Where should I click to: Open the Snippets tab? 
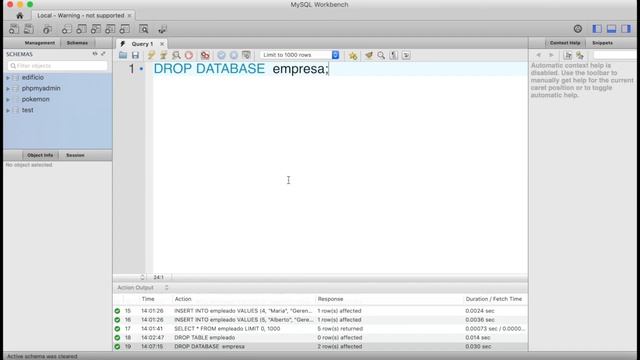[x=602, y=43]
